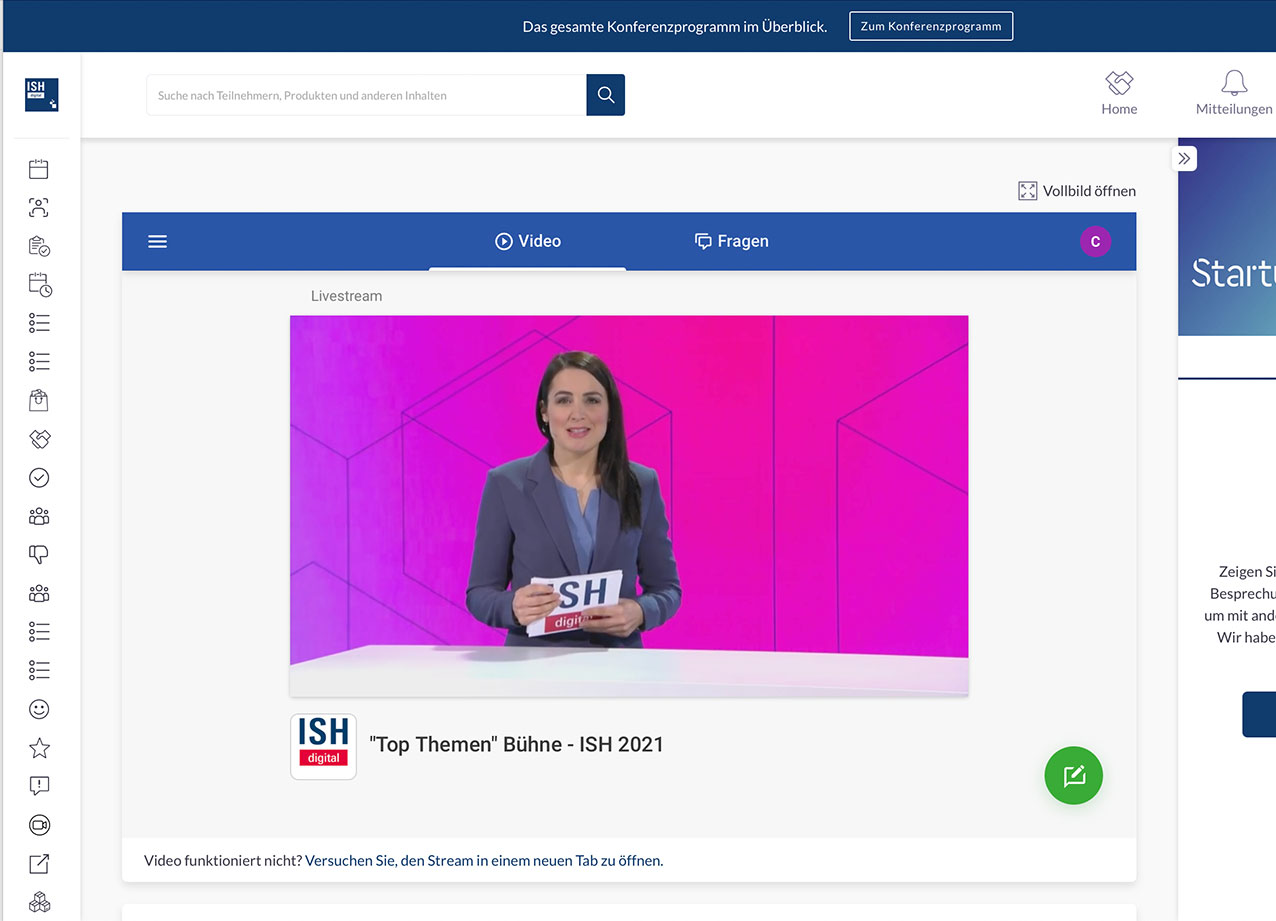The image size is (1276, 921).
Task: Collapse the right panel with double chevron
Action: point(1184,158)
